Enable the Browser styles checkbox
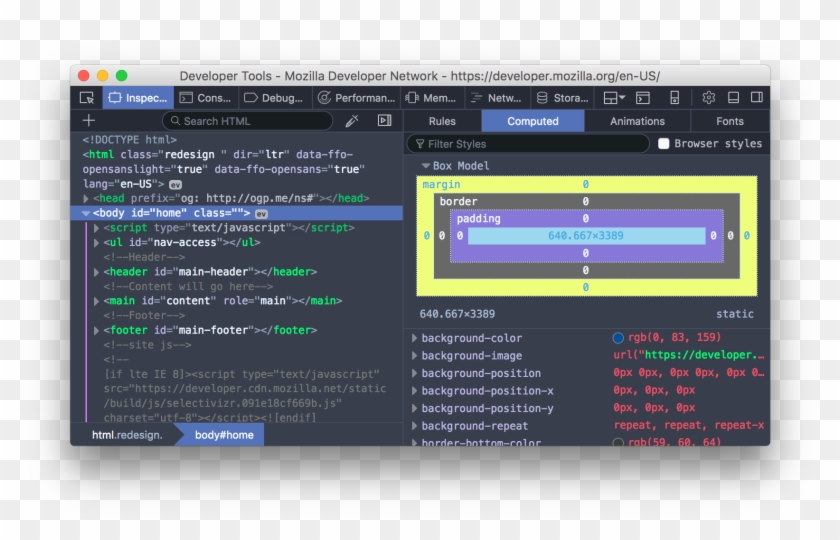840x540 pixels. [664, 144]
